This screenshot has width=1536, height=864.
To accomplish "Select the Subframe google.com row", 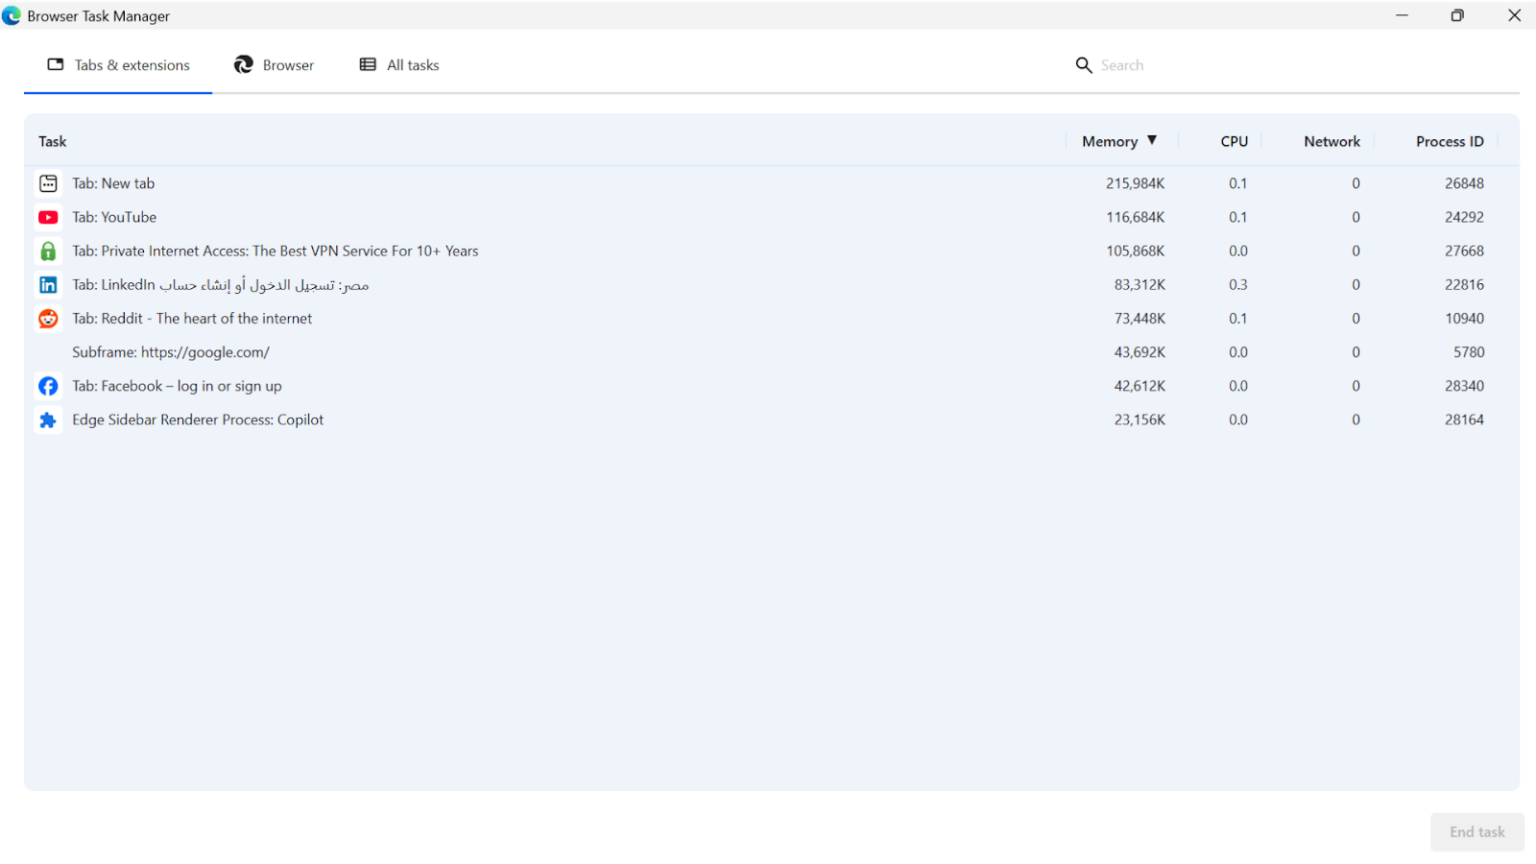I will (x=772, y=352).
